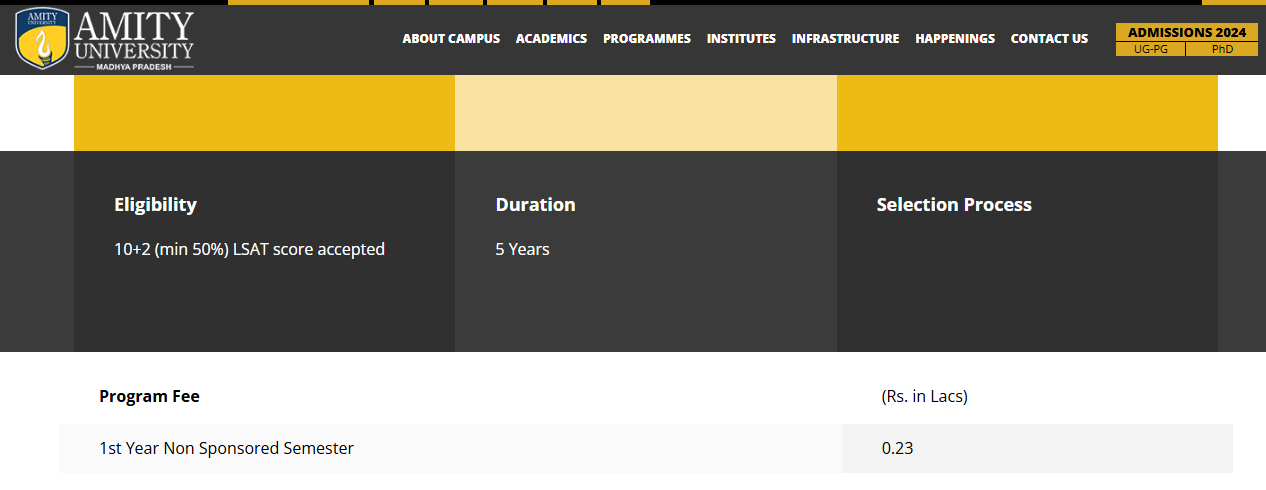The width and height of the screenshot is (1266, 490).
Task: Expand the Institutes navigation item
Action: pos(741,39)
